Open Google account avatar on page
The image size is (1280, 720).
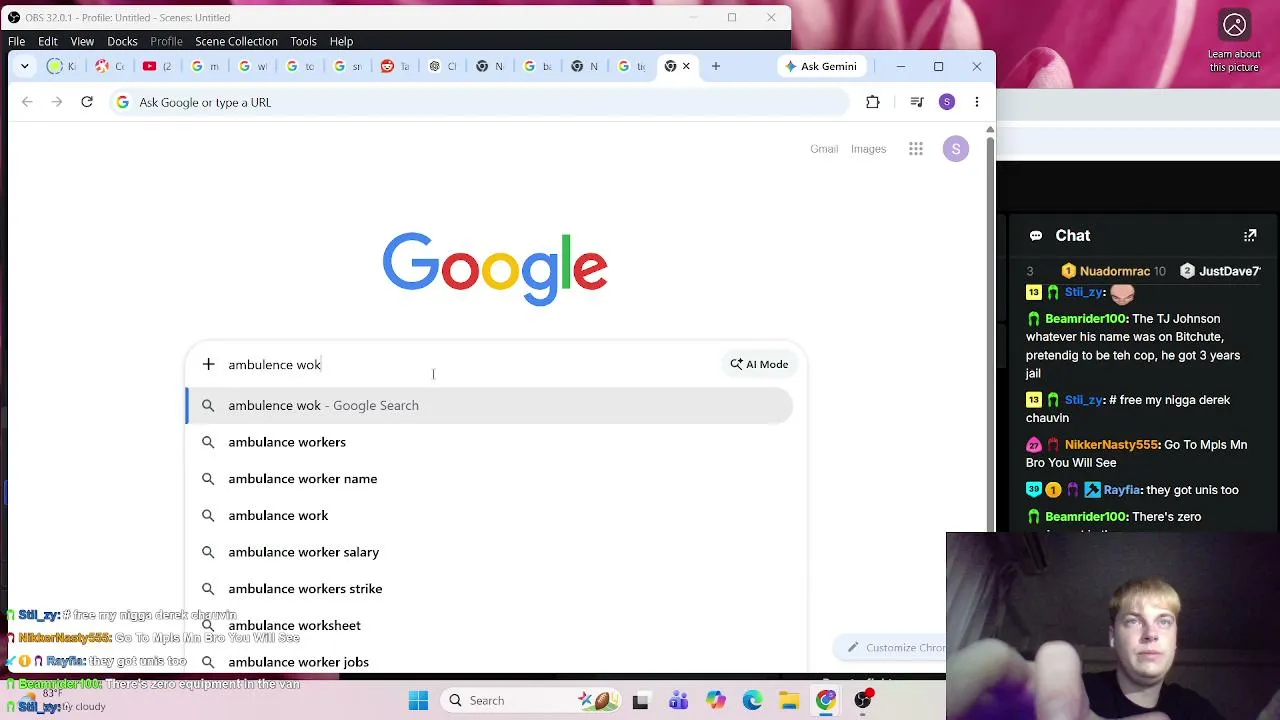[956, 149]
